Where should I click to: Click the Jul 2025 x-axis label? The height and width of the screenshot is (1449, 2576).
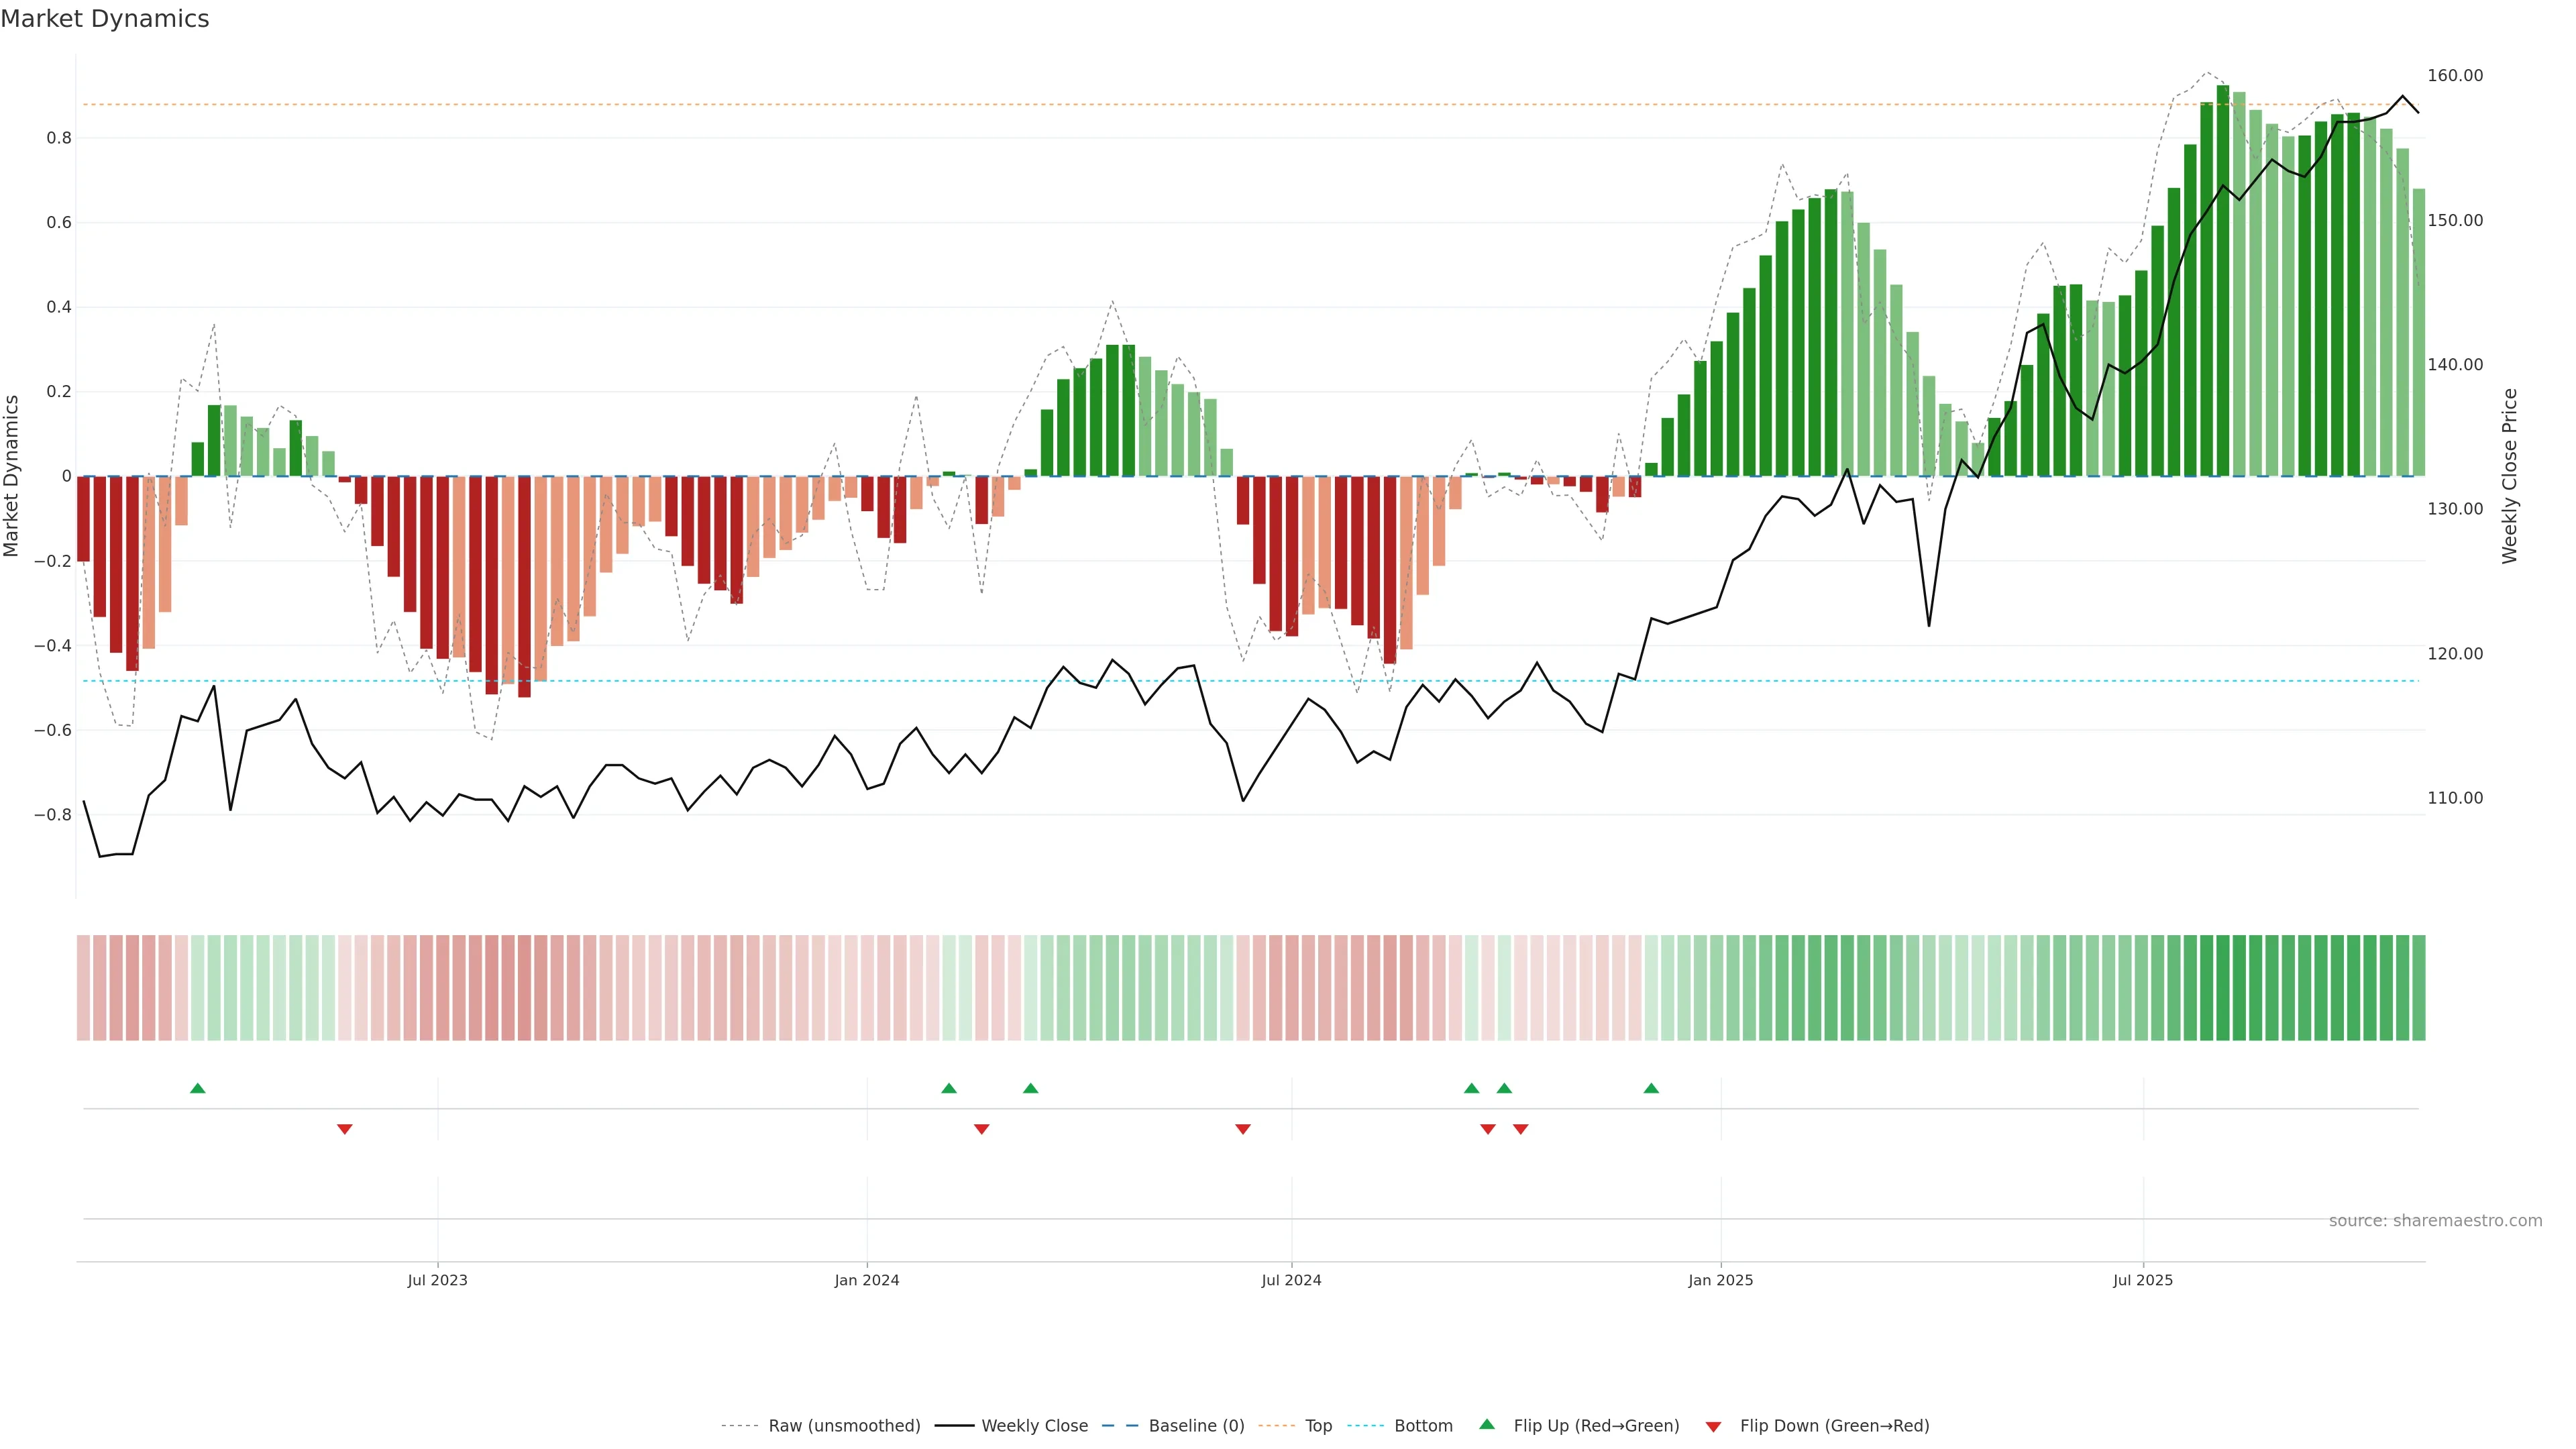coord(2142,1280)
